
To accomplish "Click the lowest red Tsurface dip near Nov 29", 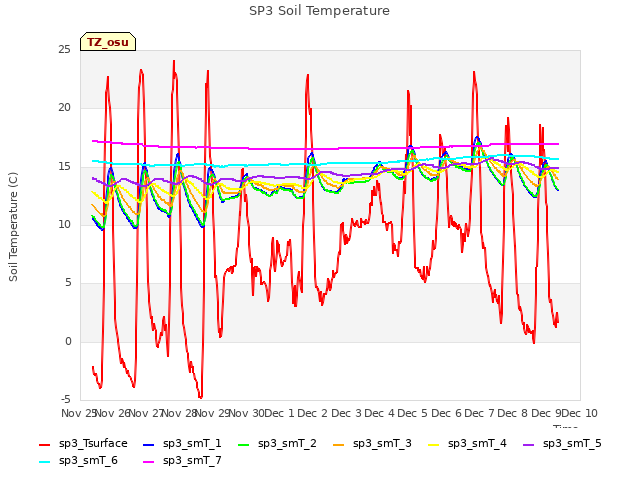I will 200,397.
